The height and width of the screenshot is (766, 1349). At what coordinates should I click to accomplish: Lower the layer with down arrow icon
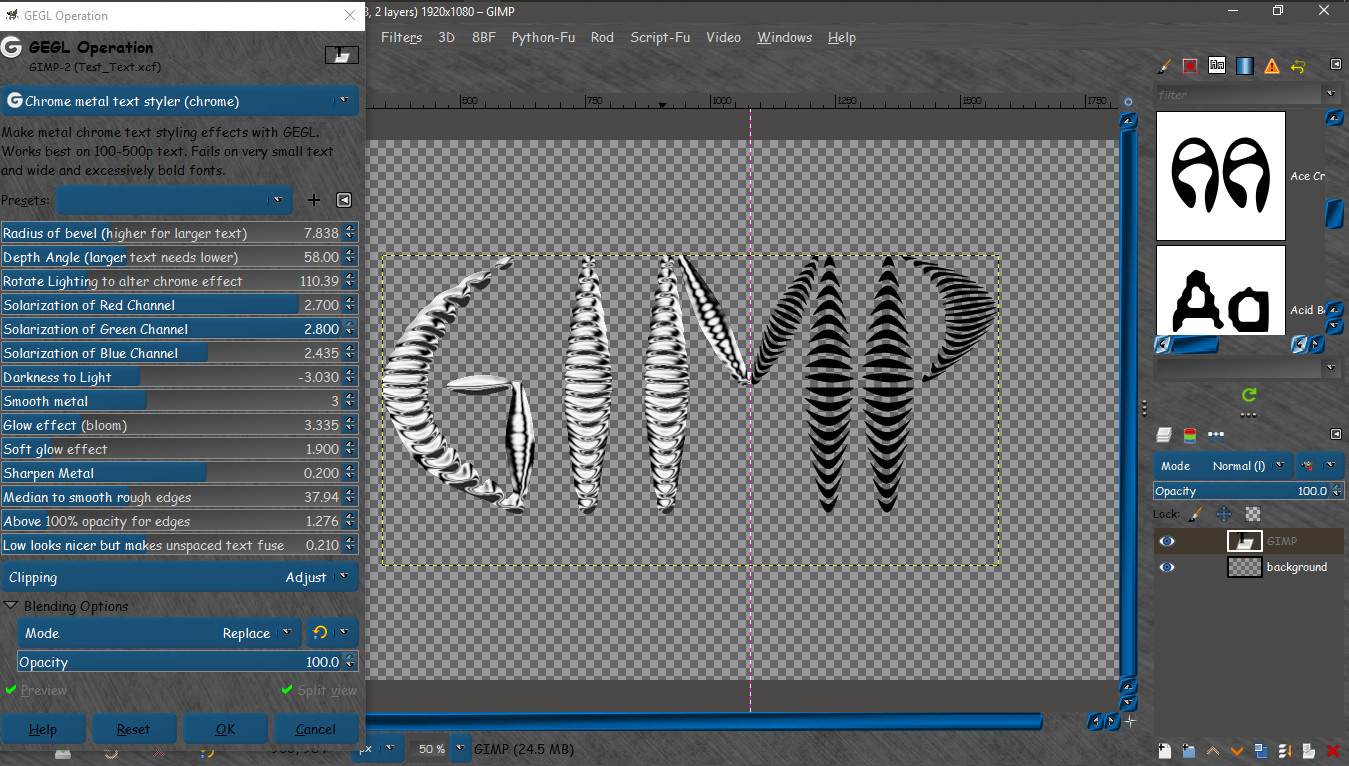[x=1237, y=750]
